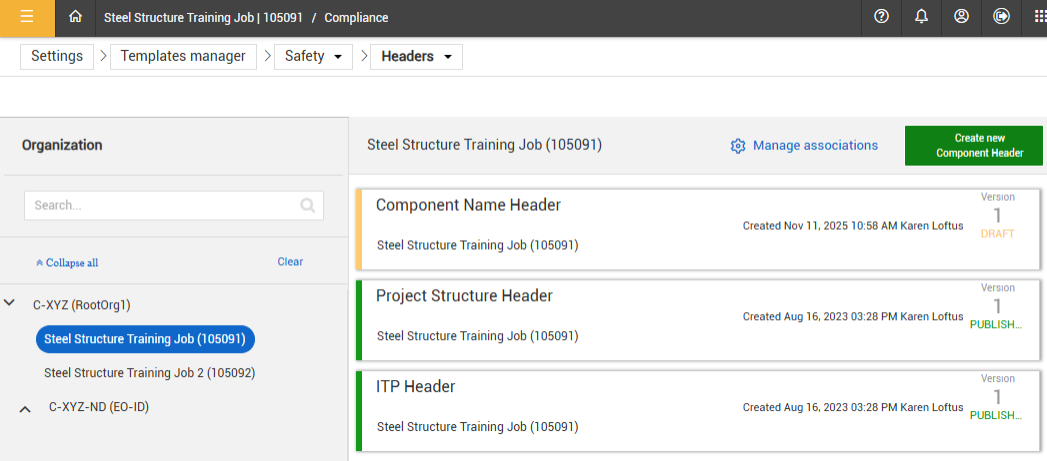Open the help question mark icon

pos(881,17)
